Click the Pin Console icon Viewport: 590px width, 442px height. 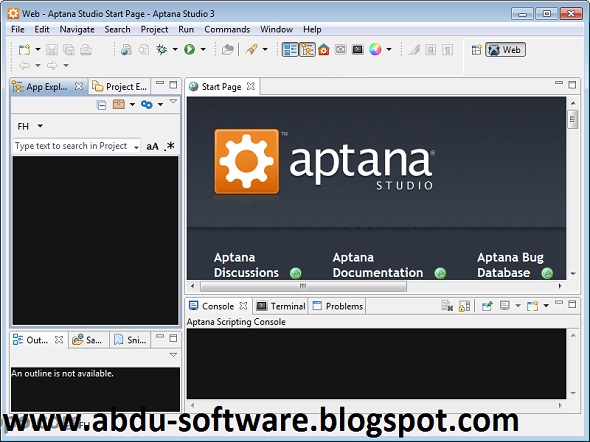pos(487,306)
